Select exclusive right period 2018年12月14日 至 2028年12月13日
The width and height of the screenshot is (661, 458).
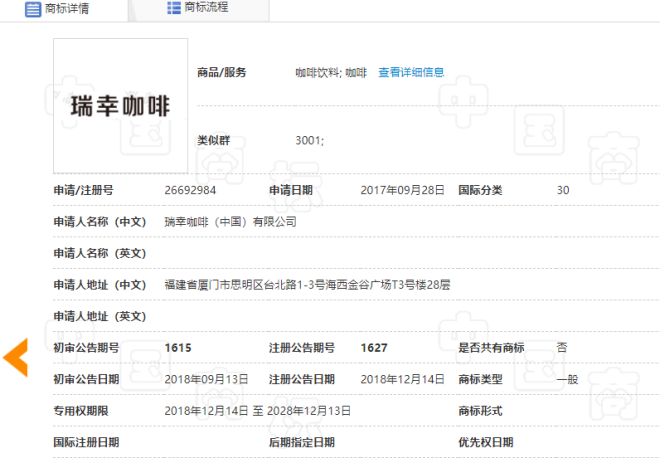(x=258, y=411)
